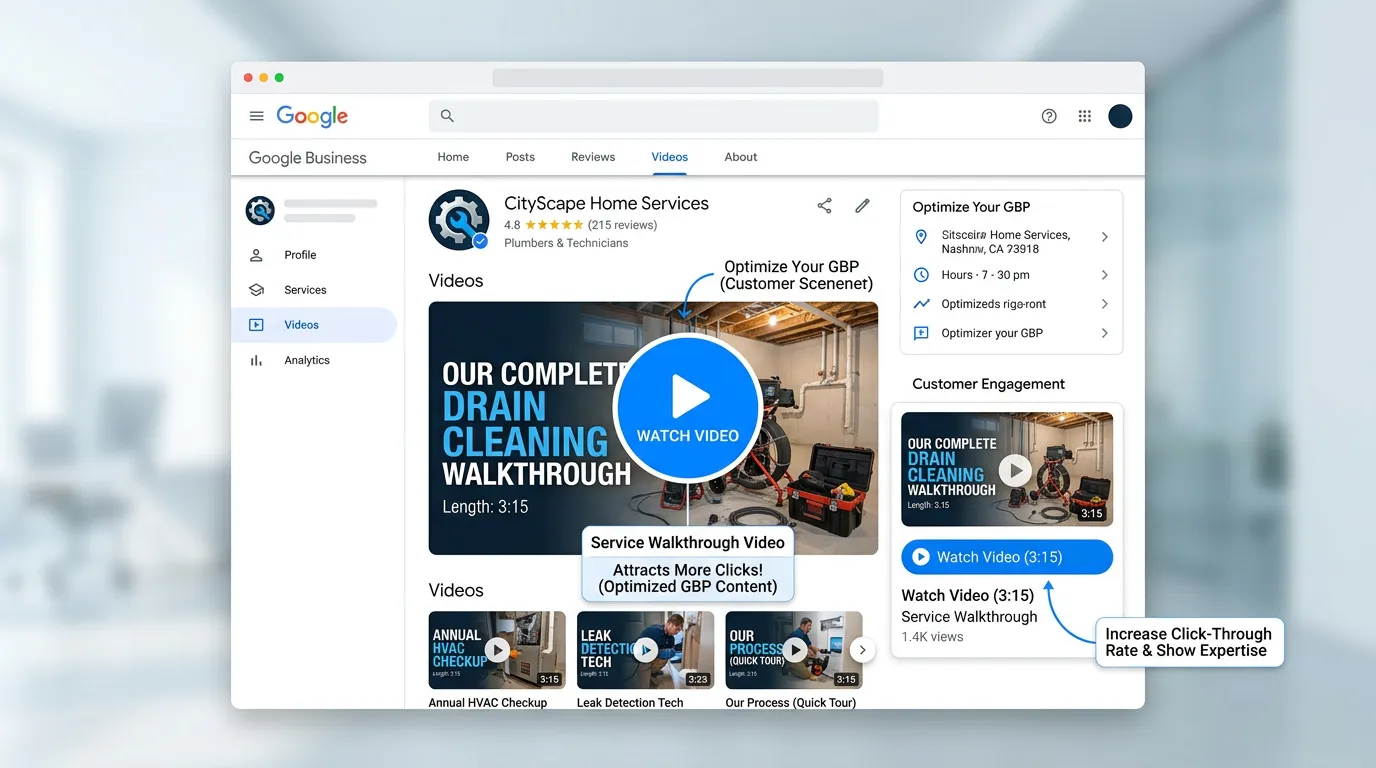Click the CityScape wrench logo

(x=459, y=220)
